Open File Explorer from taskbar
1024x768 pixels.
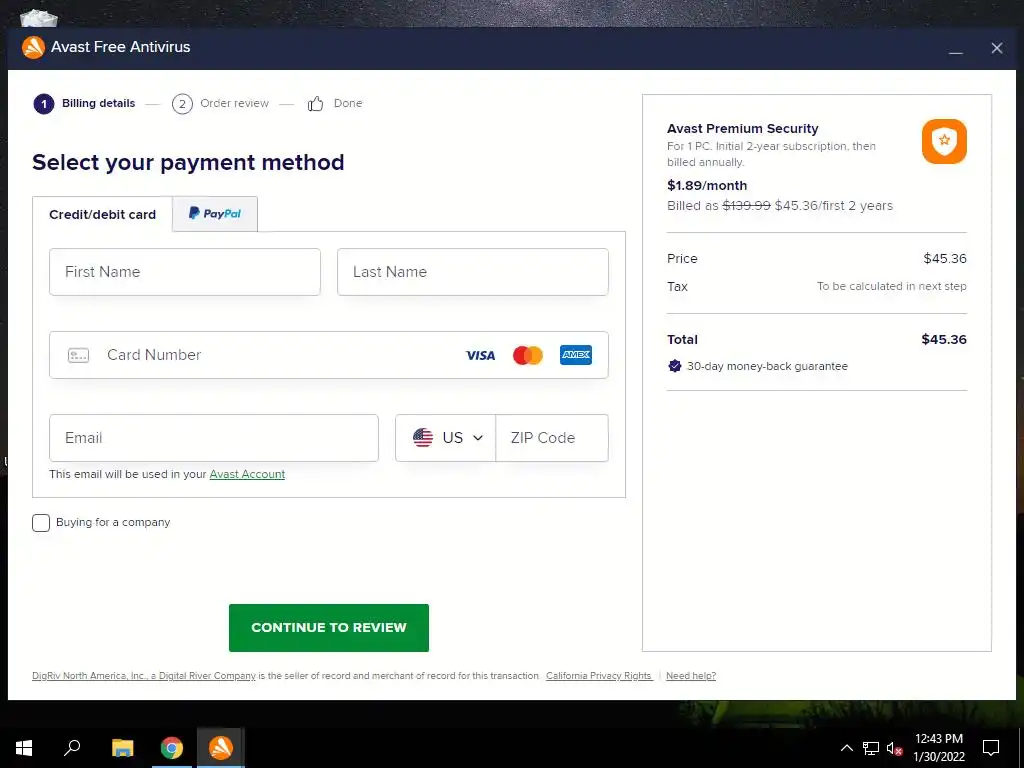coord(122,748)
